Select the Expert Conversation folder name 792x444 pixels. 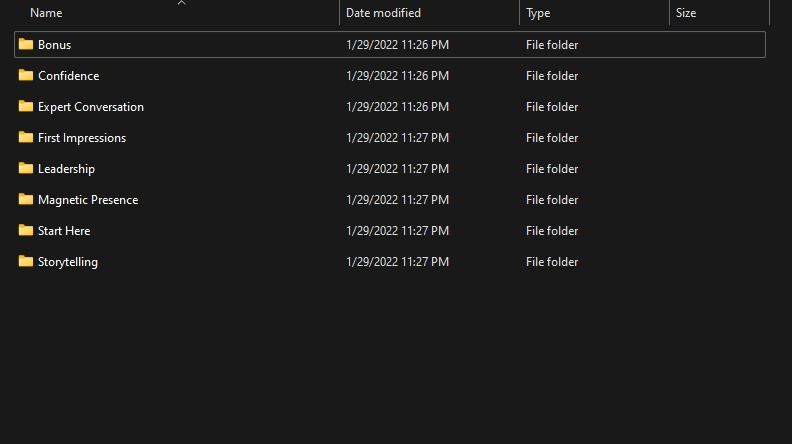pyautogui.click(x=91, y=107)
